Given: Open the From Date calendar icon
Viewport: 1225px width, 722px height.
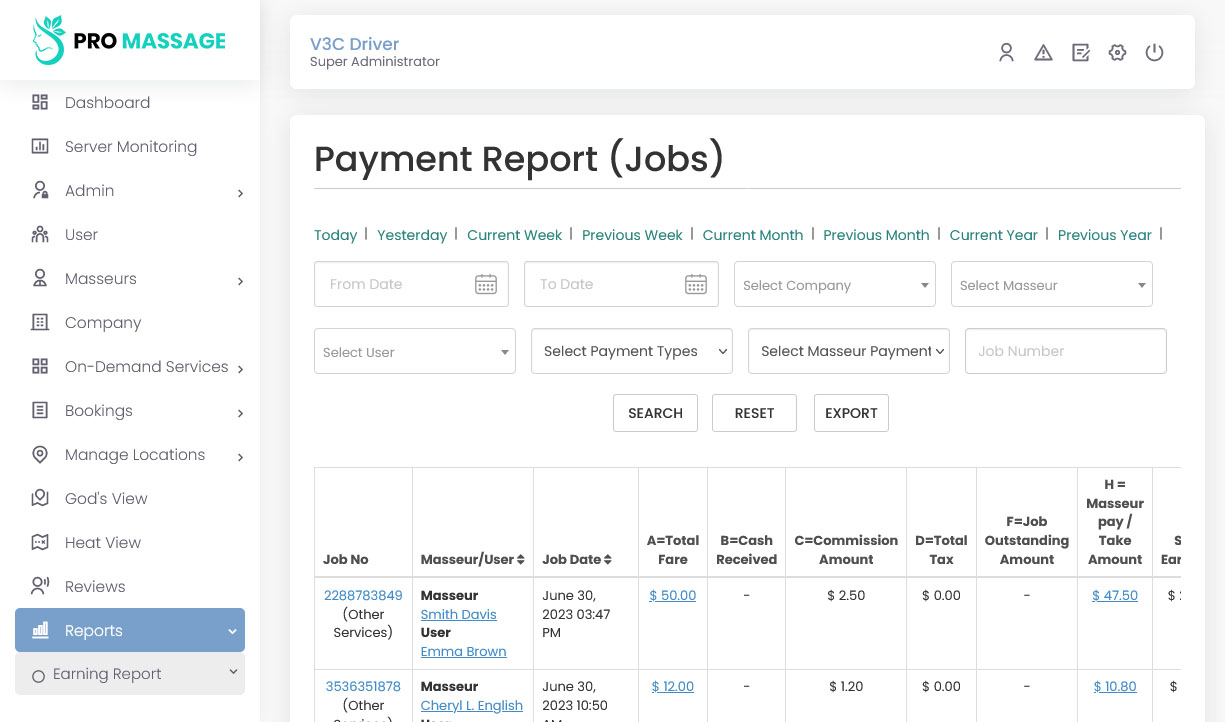Looking at the screenshot, I should (x=486, y=284).
